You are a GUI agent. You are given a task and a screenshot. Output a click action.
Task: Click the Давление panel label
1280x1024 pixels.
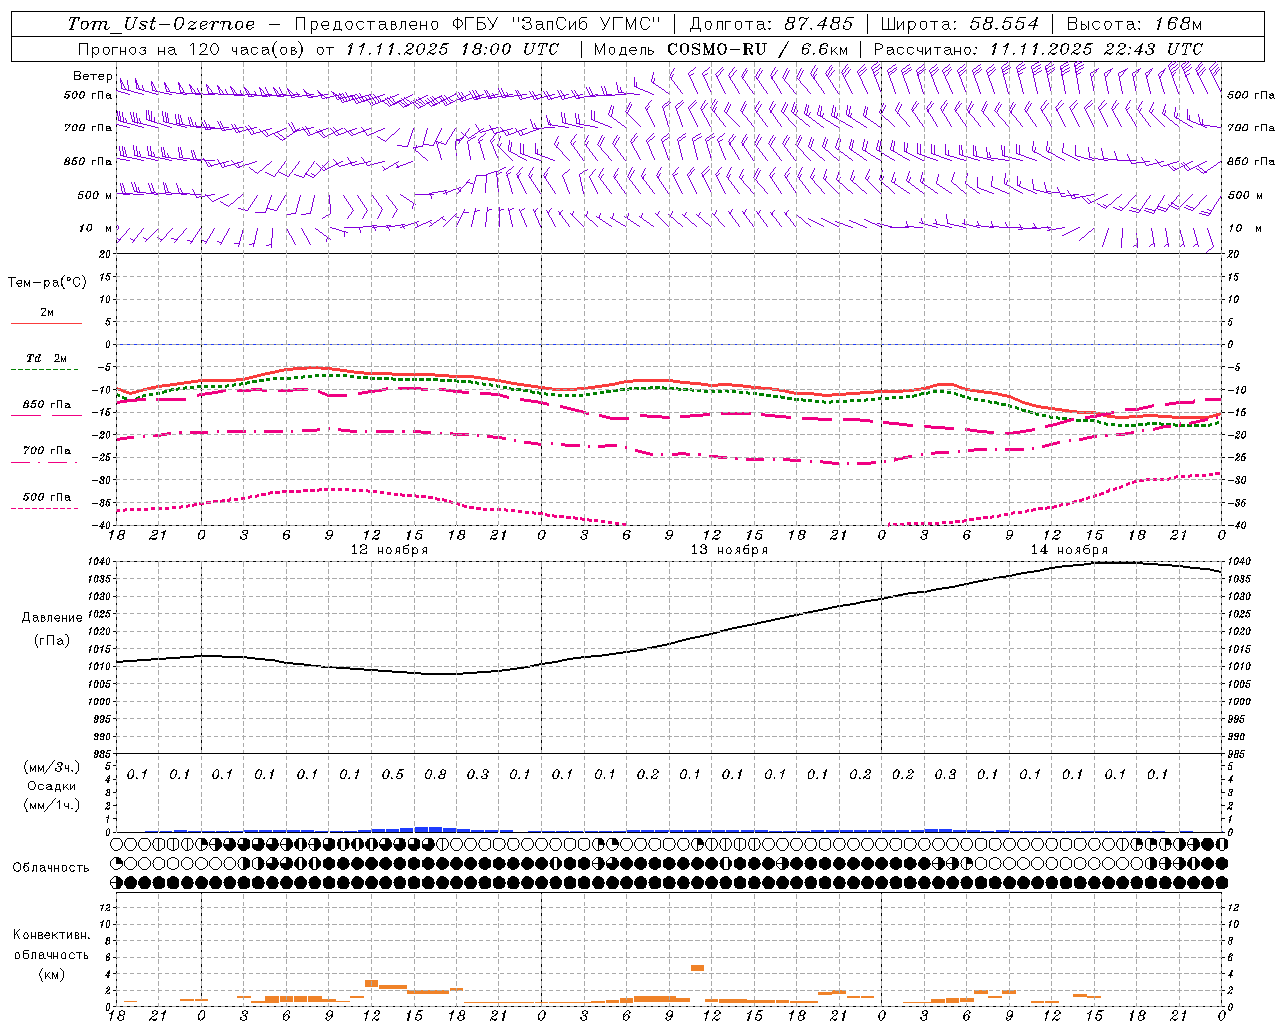pyautogui.click(x=52, y=618)
